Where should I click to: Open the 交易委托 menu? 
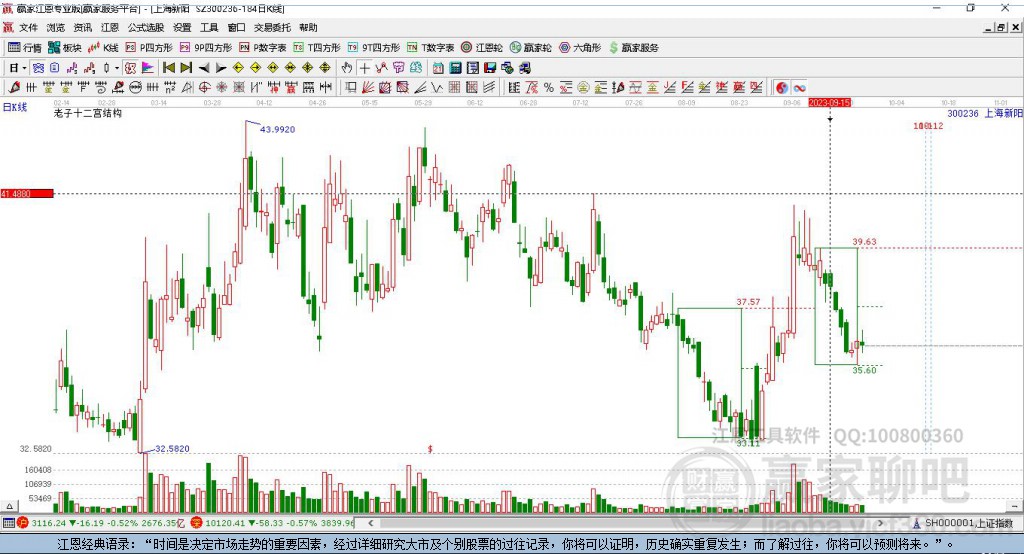point(272,27)
